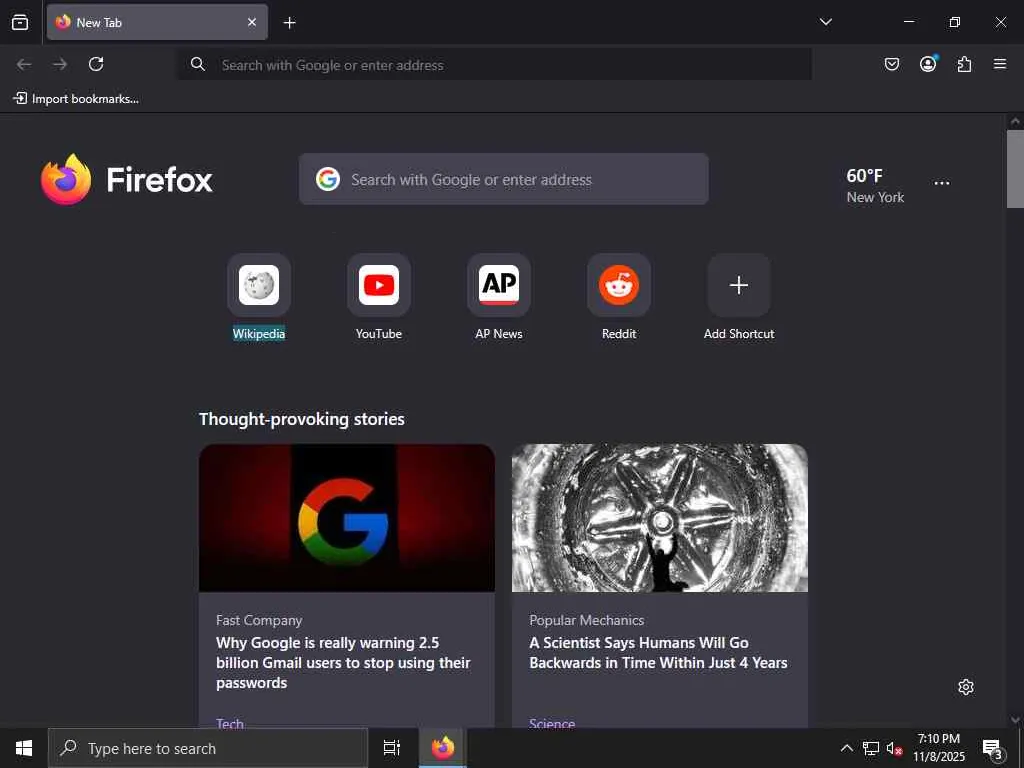Open the Firefox account icon
The height and width of the screenshot is (768, 1024).
[928, 63]
